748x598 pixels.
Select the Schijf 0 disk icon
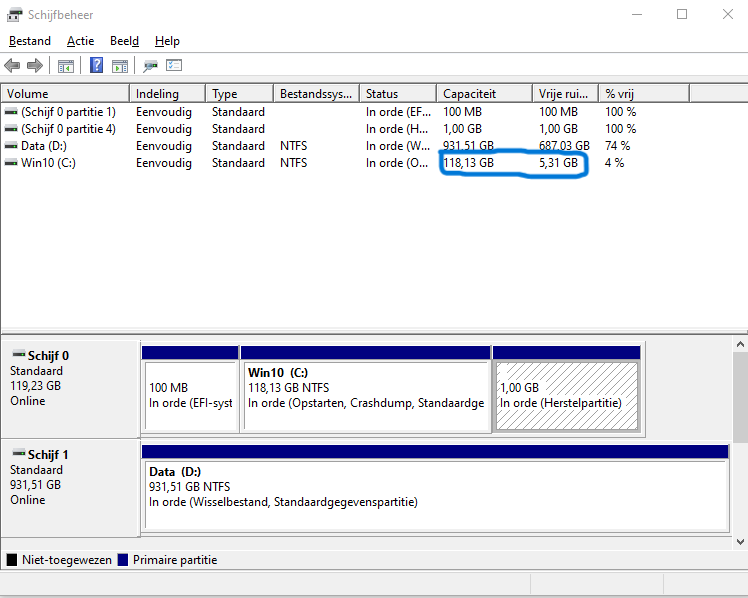tap(18, 355)
